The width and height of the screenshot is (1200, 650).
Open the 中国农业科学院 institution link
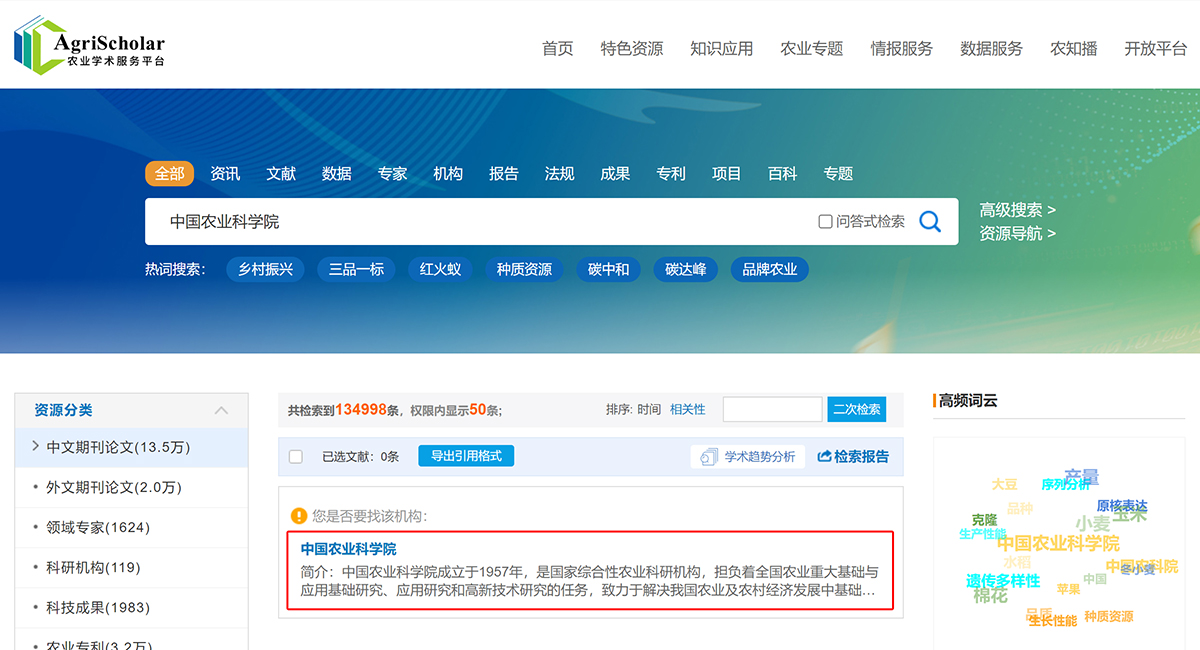[349, 549]
